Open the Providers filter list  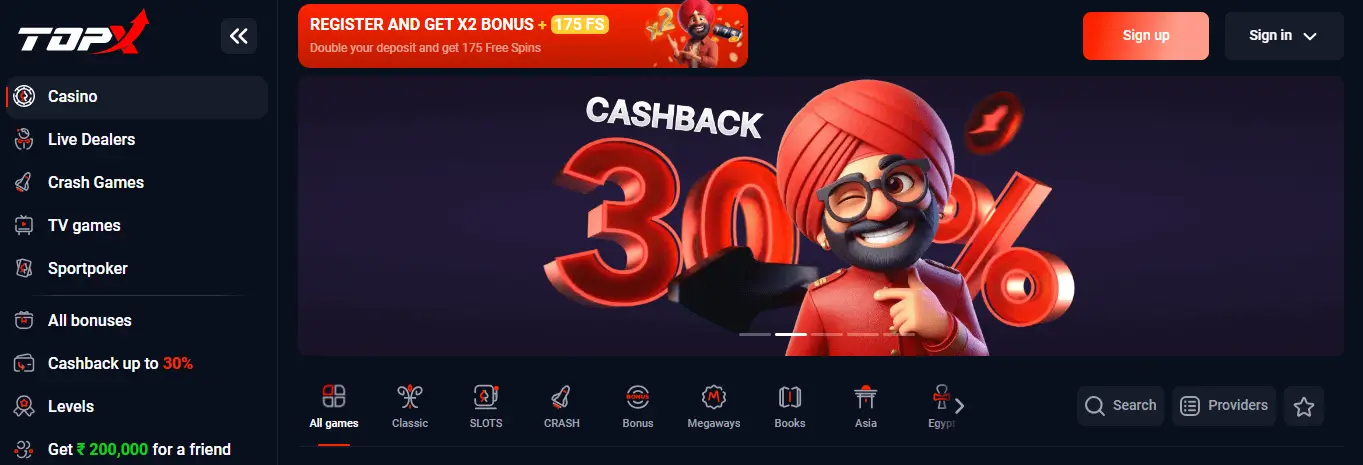coord(1224,406)
